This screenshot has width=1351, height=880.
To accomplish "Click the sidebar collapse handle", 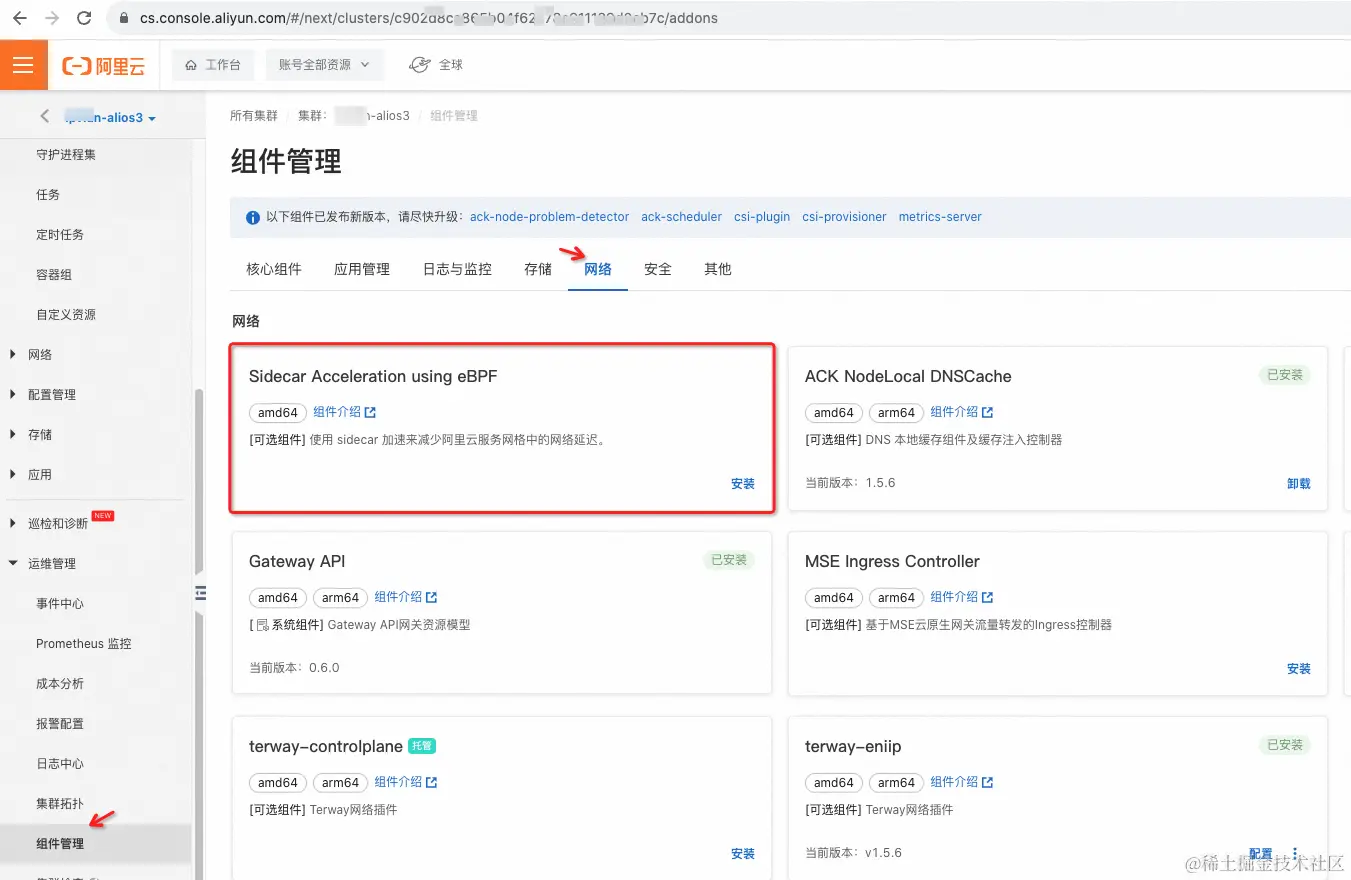I will click(x=200, y=593).
